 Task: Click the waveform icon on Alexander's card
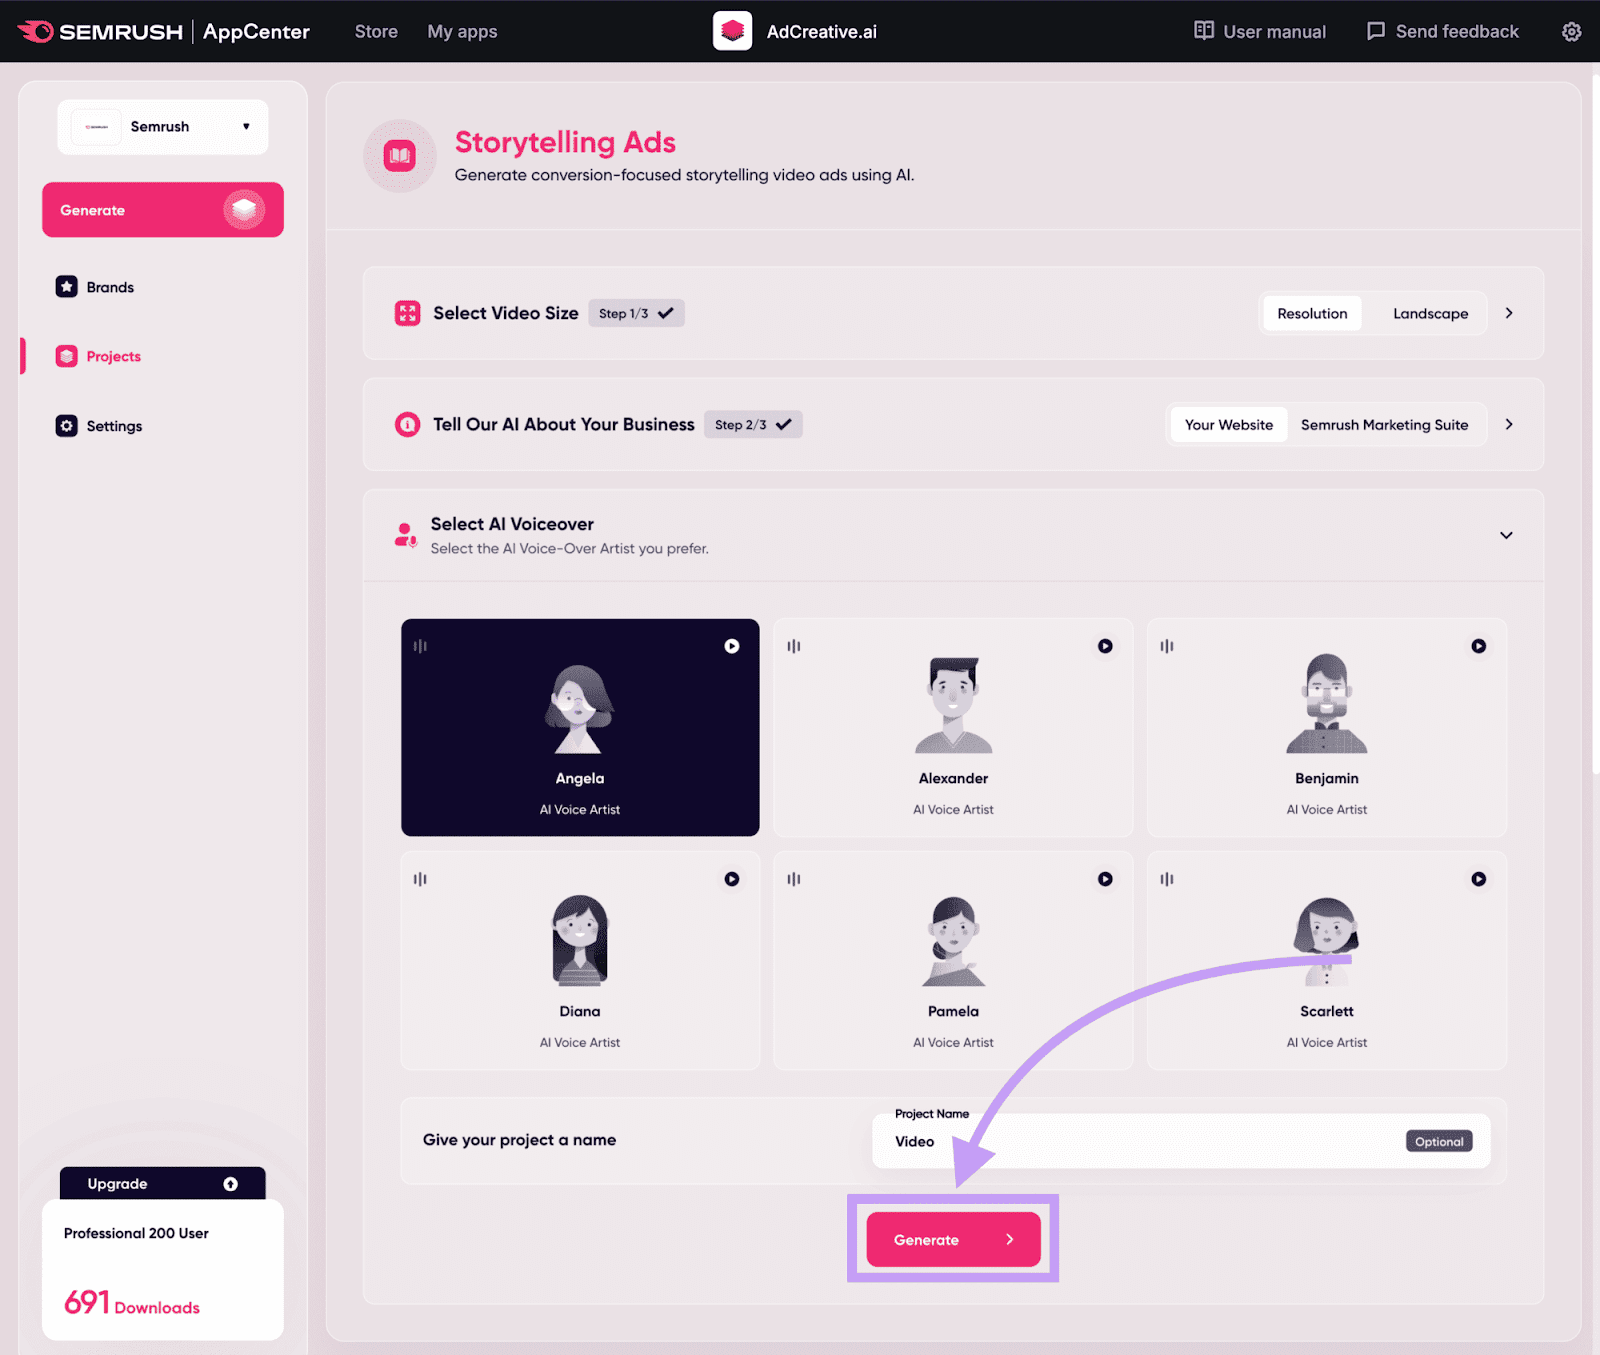pos(793,646)
